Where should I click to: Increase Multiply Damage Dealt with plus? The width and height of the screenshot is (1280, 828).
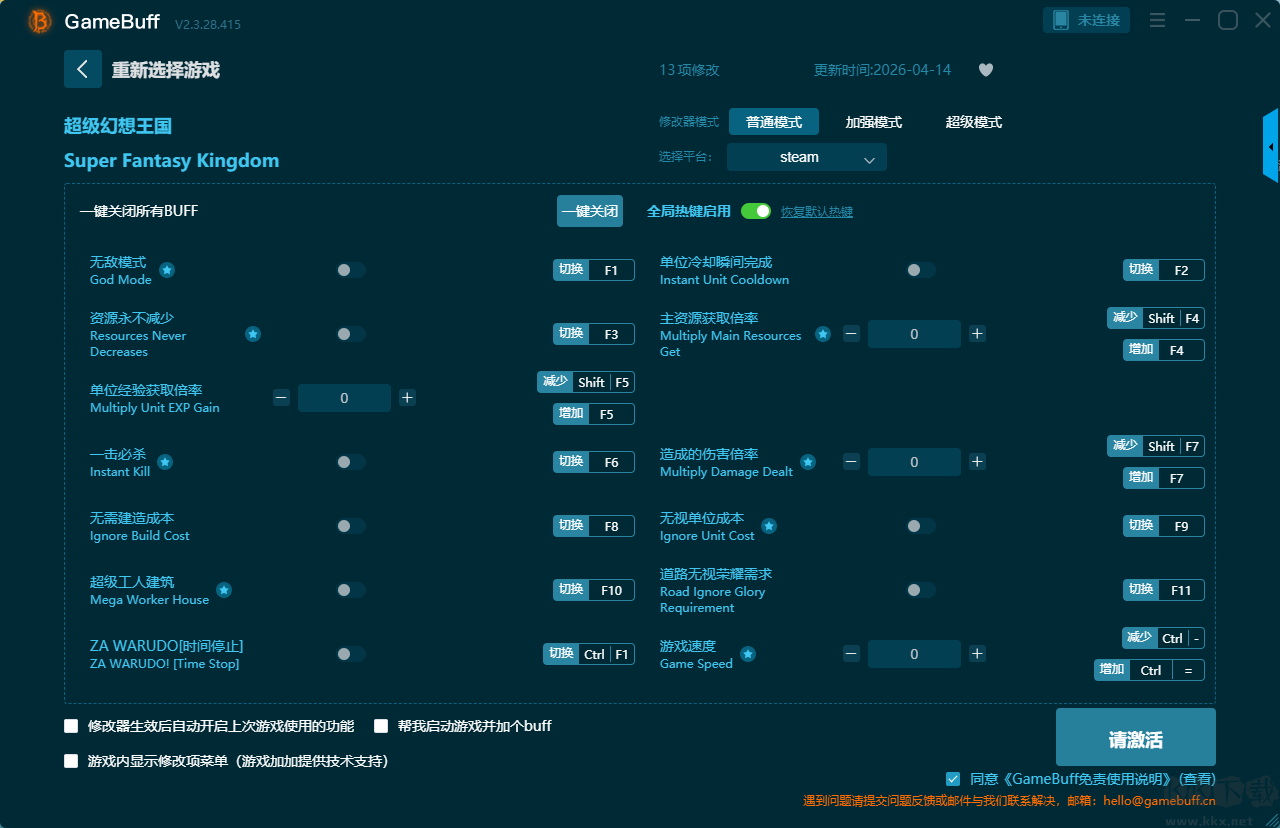click(x=977, y=462)
